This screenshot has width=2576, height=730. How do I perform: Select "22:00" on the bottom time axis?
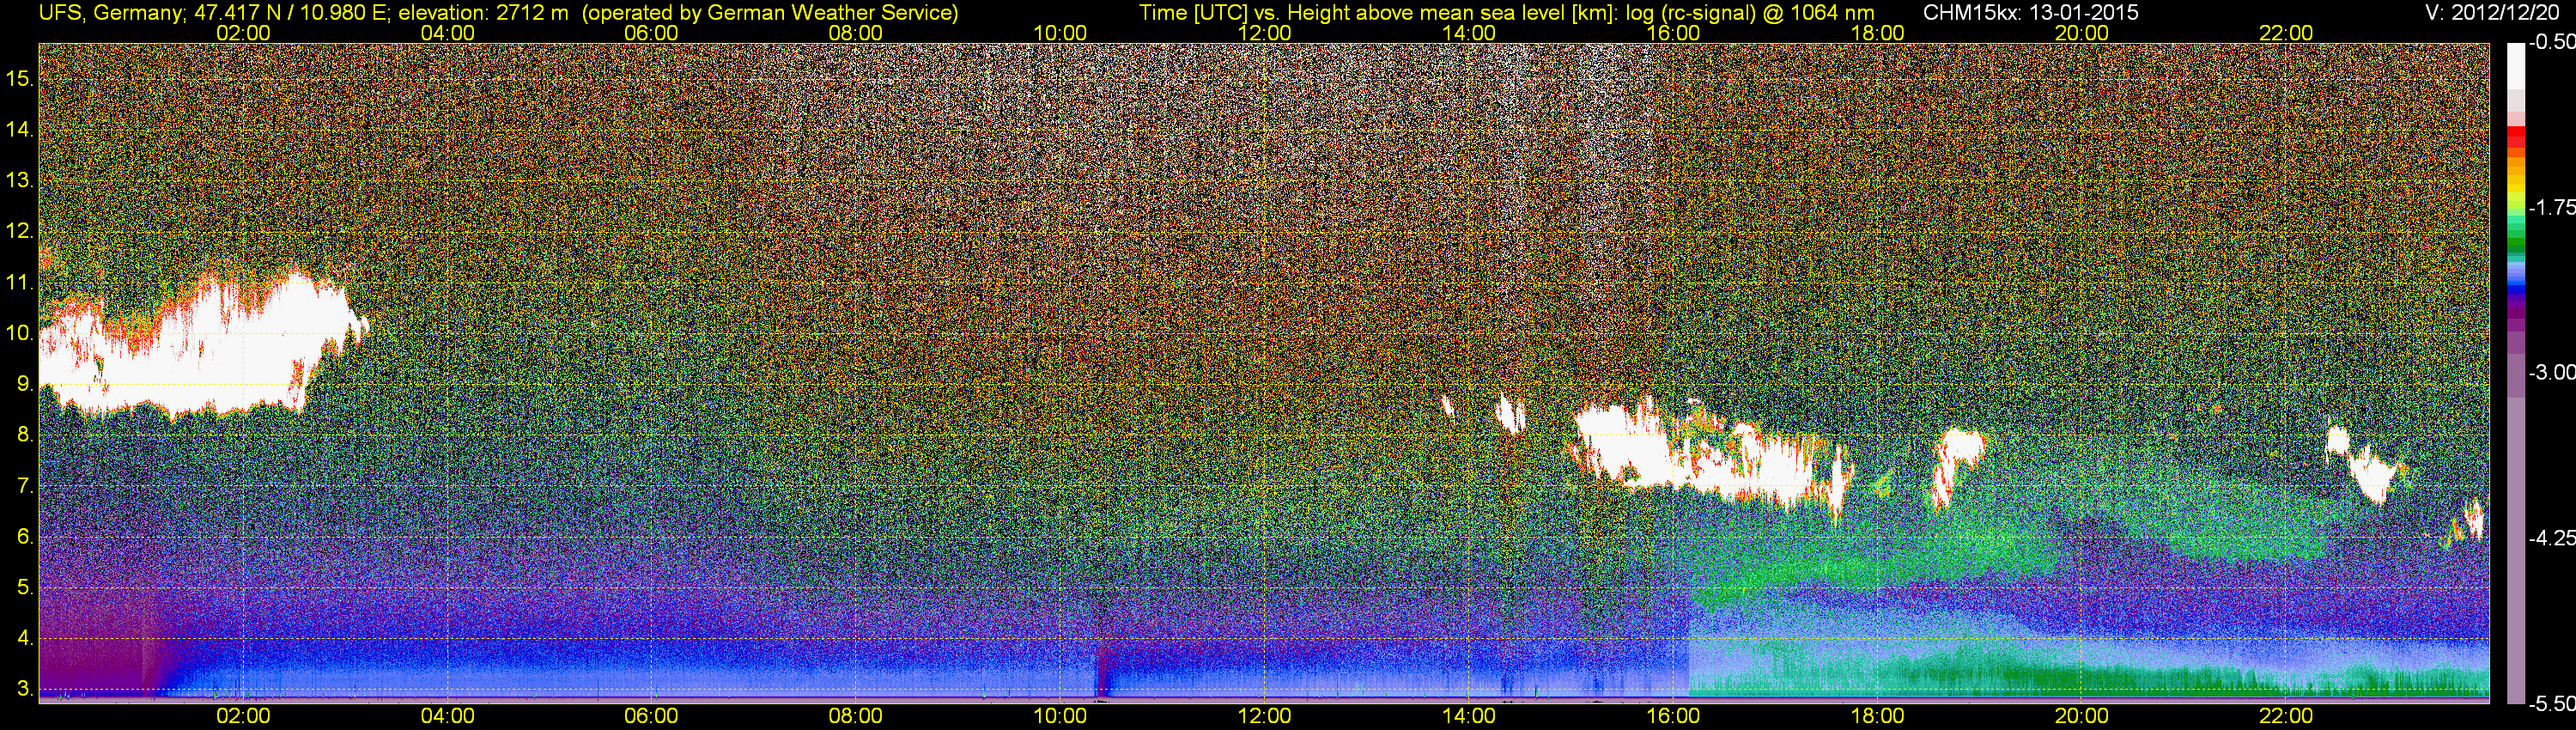point(2286,716)
